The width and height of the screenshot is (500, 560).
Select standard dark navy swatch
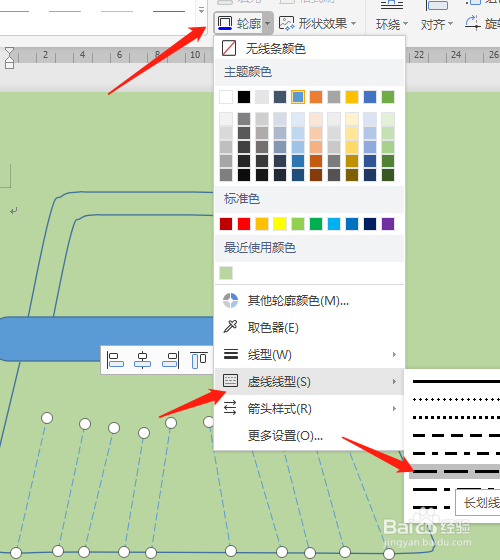point(370,224)
